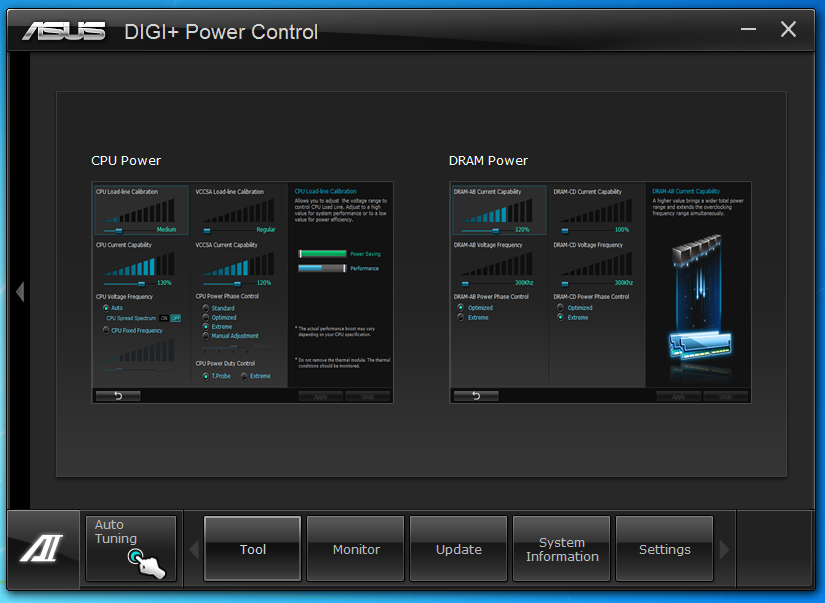The width and height of the screenshot is (825, 603).
Task: Click the ASUS logo in title bar
Action: pos(64,32)
